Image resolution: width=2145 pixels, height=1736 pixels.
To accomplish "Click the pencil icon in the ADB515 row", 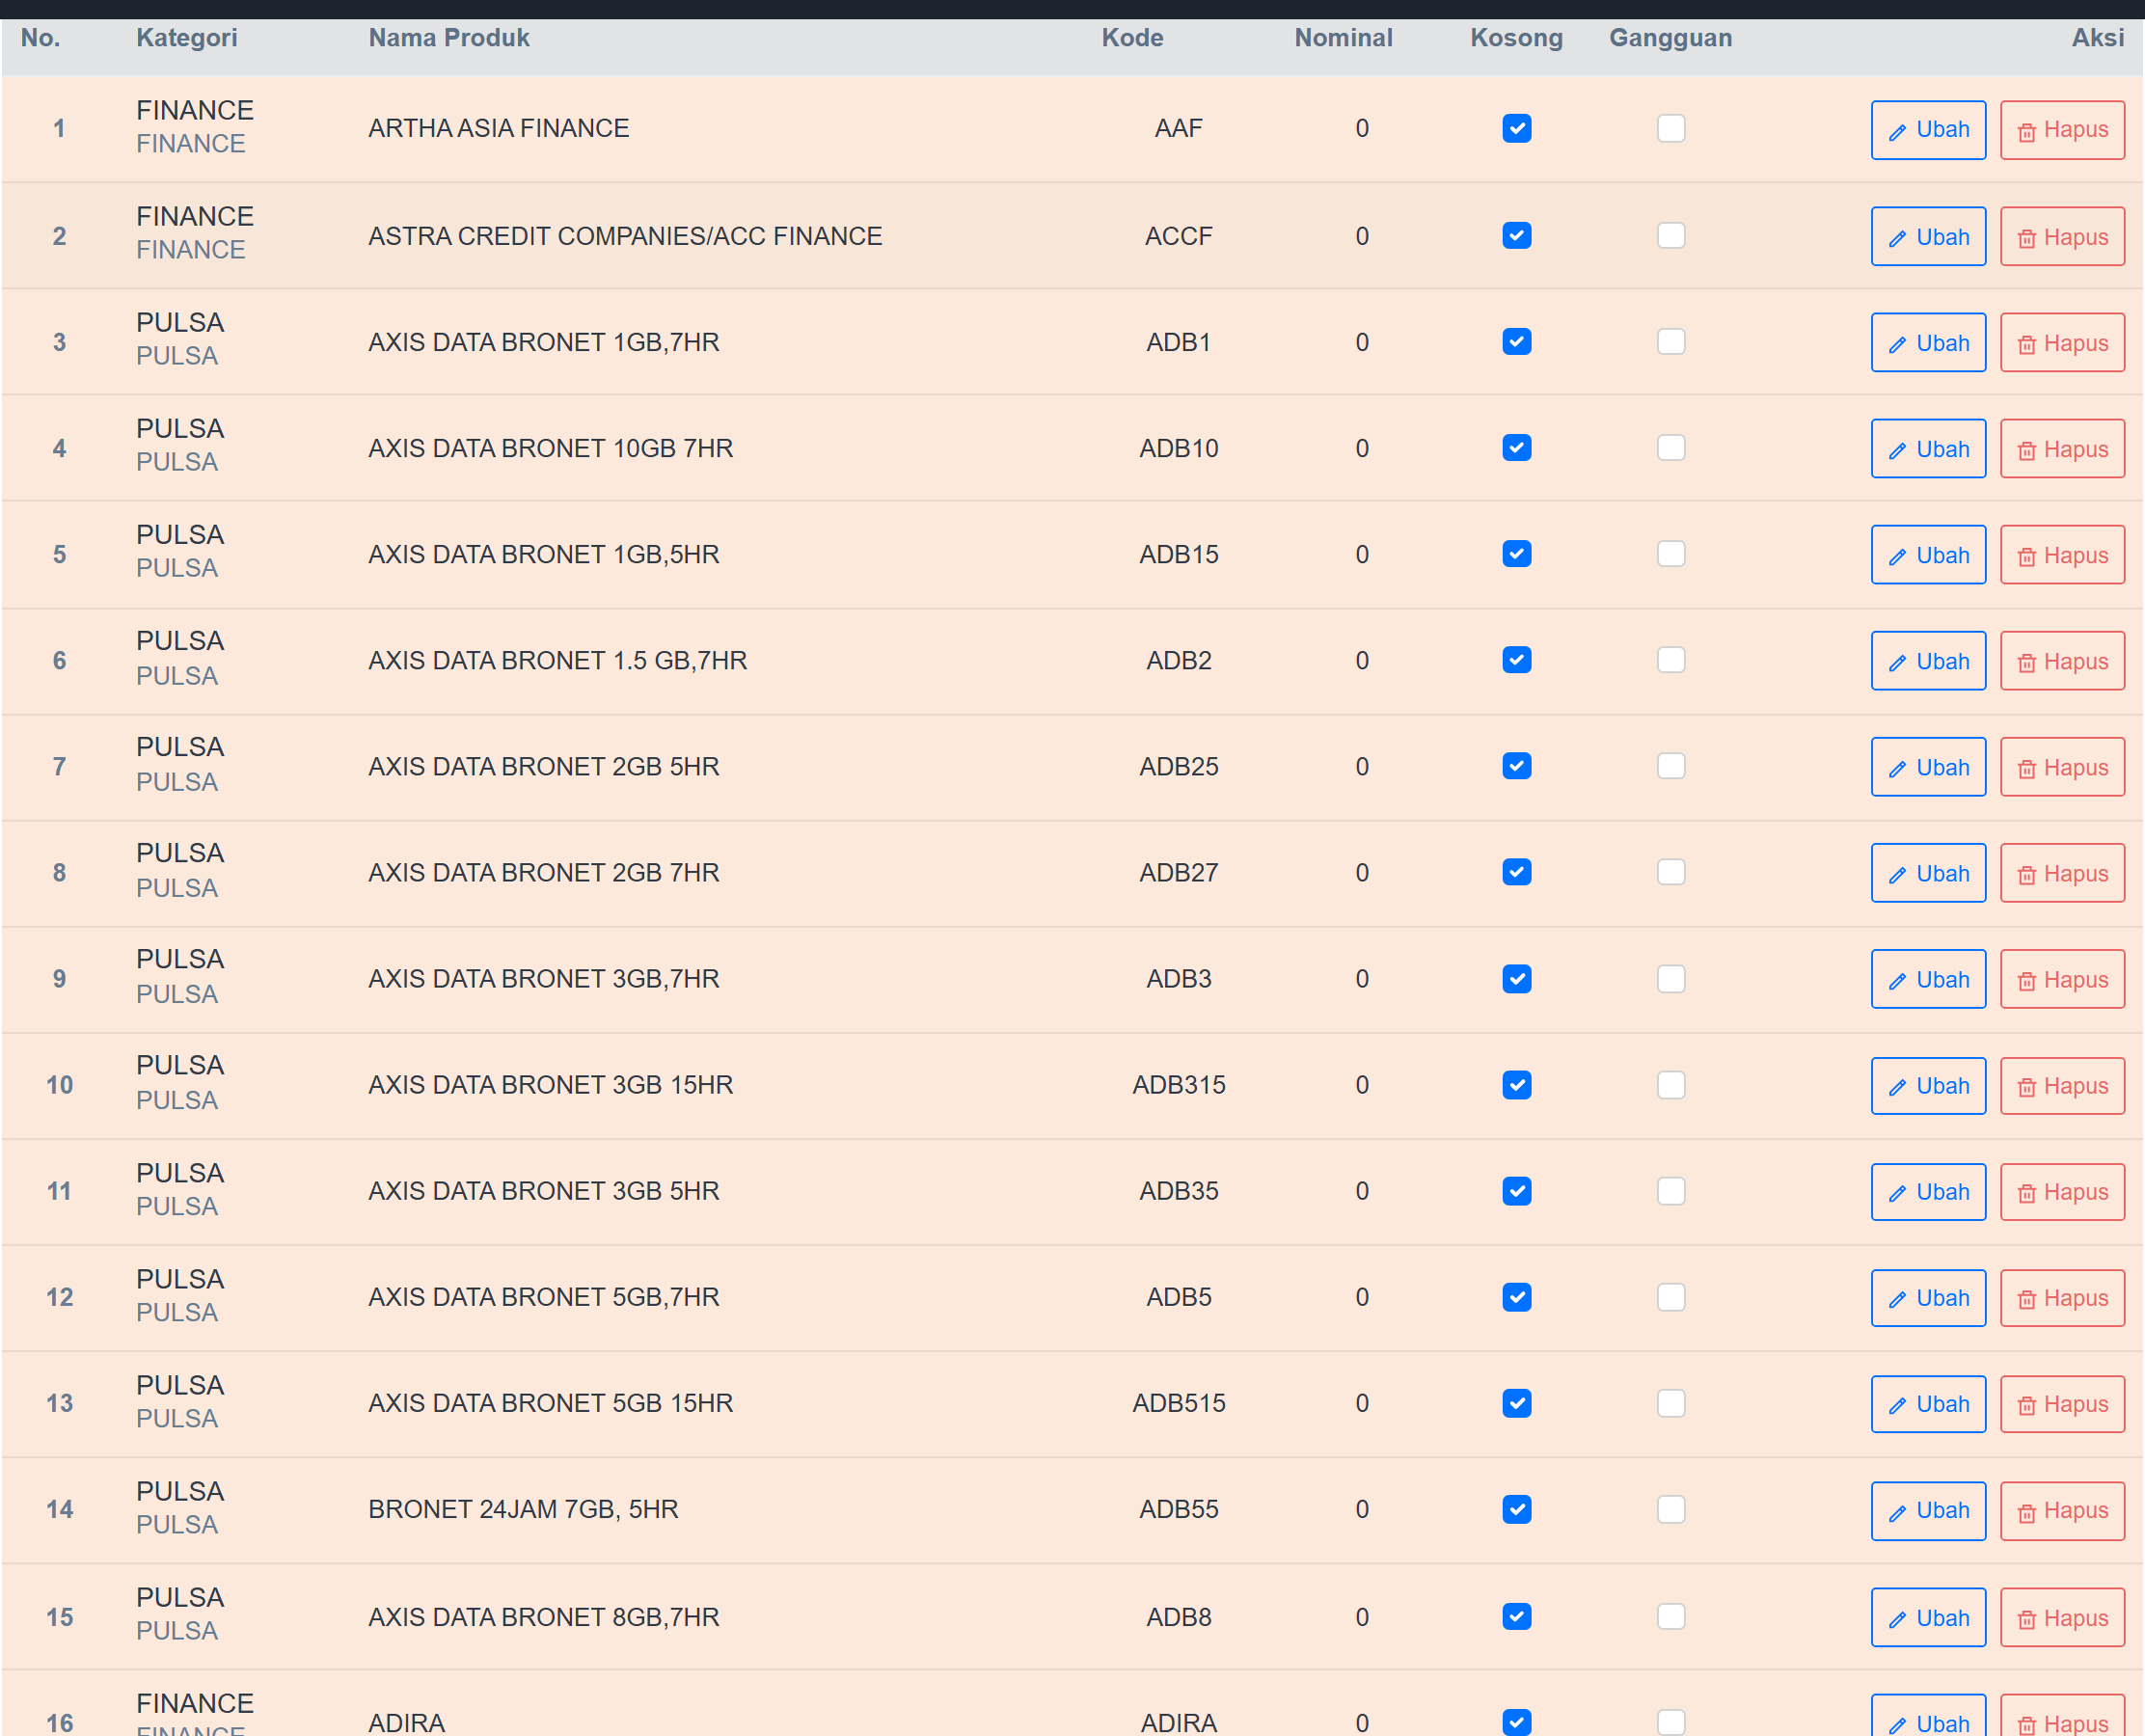I will (x=1897, y=1405).
